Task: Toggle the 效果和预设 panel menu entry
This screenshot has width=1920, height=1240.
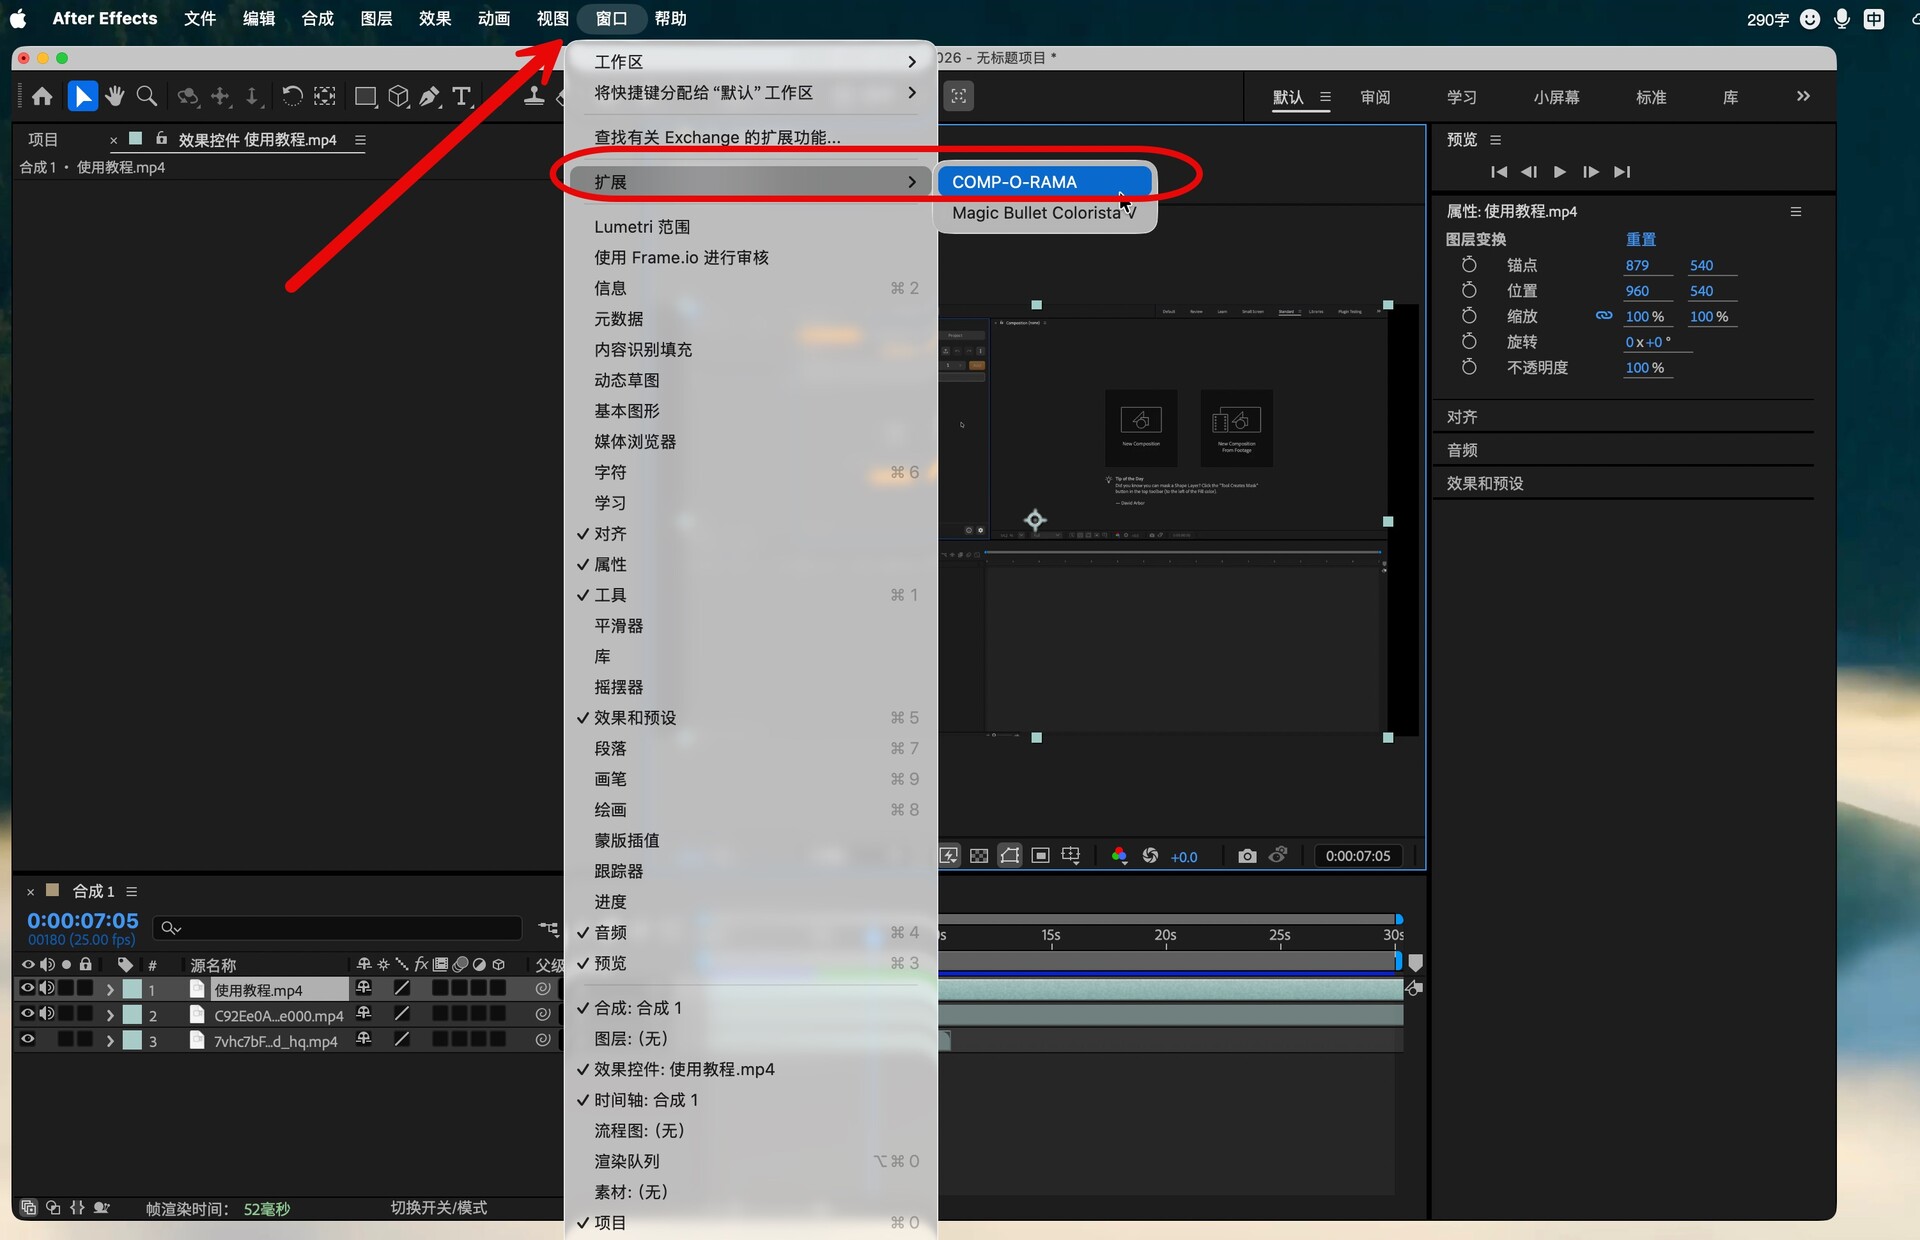Action: [x=750, y=718]
